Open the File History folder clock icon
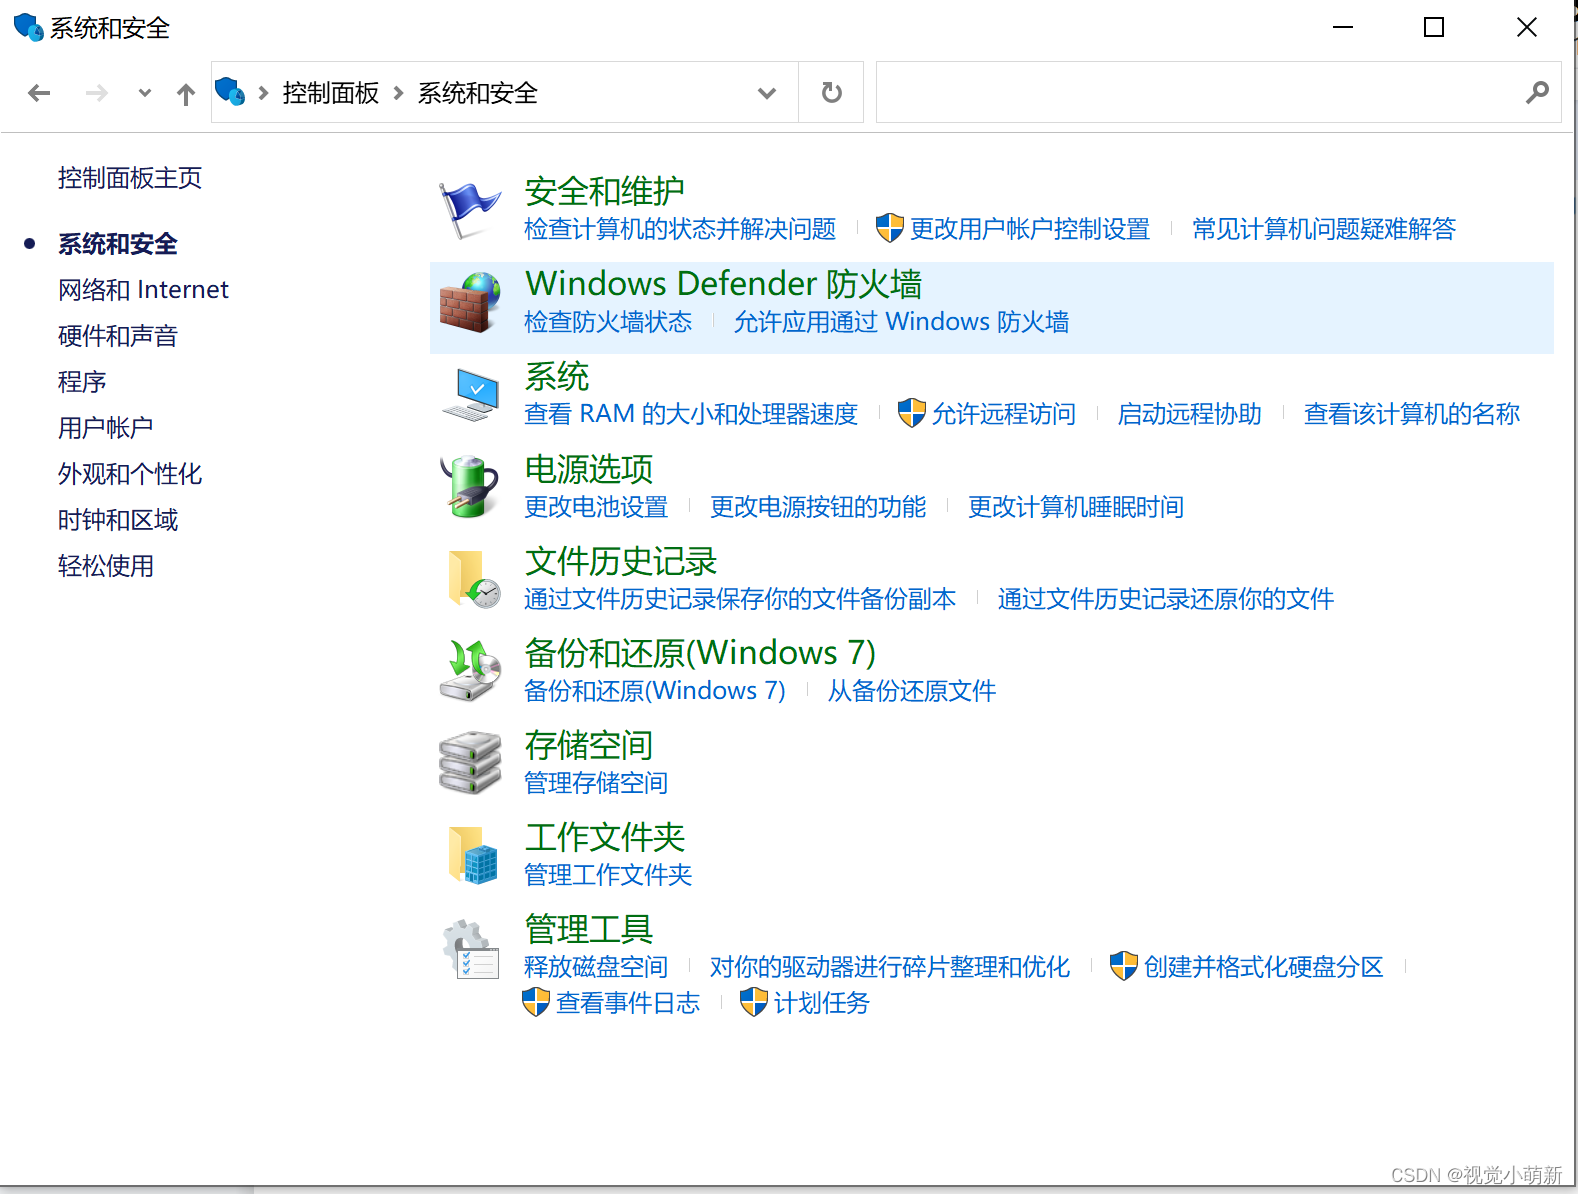 point(473,579)
